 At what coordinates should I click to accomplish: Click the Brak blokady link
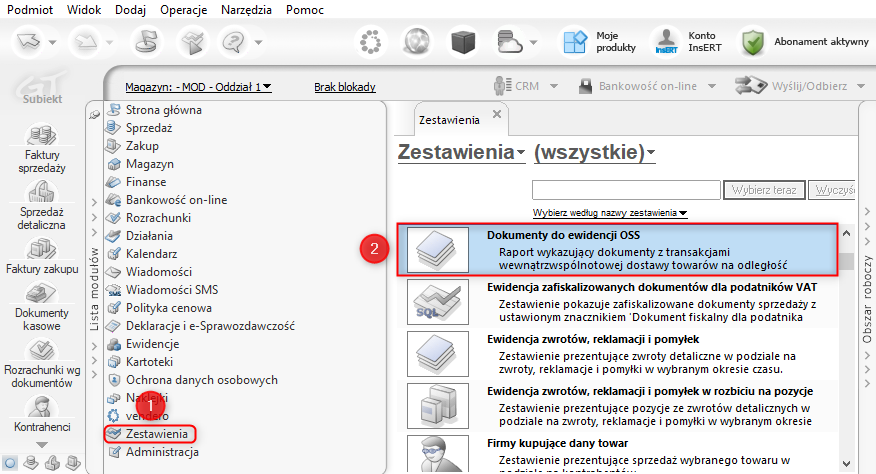tap(345, 87)
